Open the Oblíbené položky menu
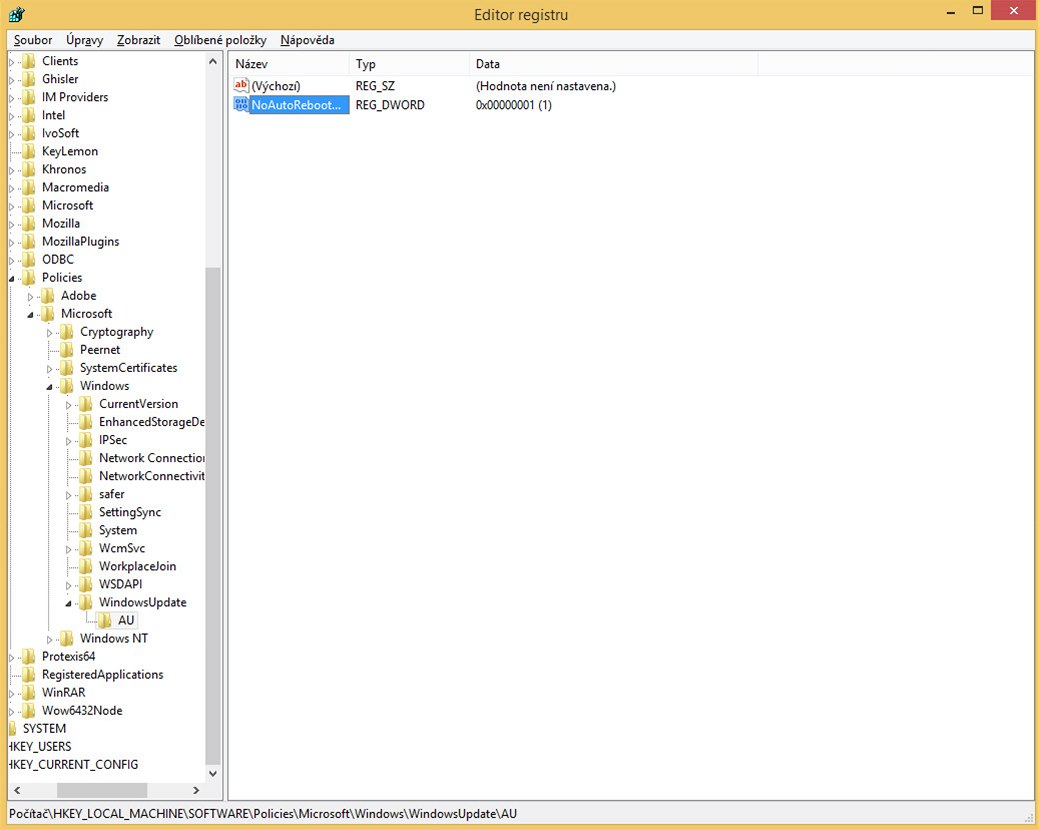This screenshot has height=830, width=1039. tap(220, 40)
